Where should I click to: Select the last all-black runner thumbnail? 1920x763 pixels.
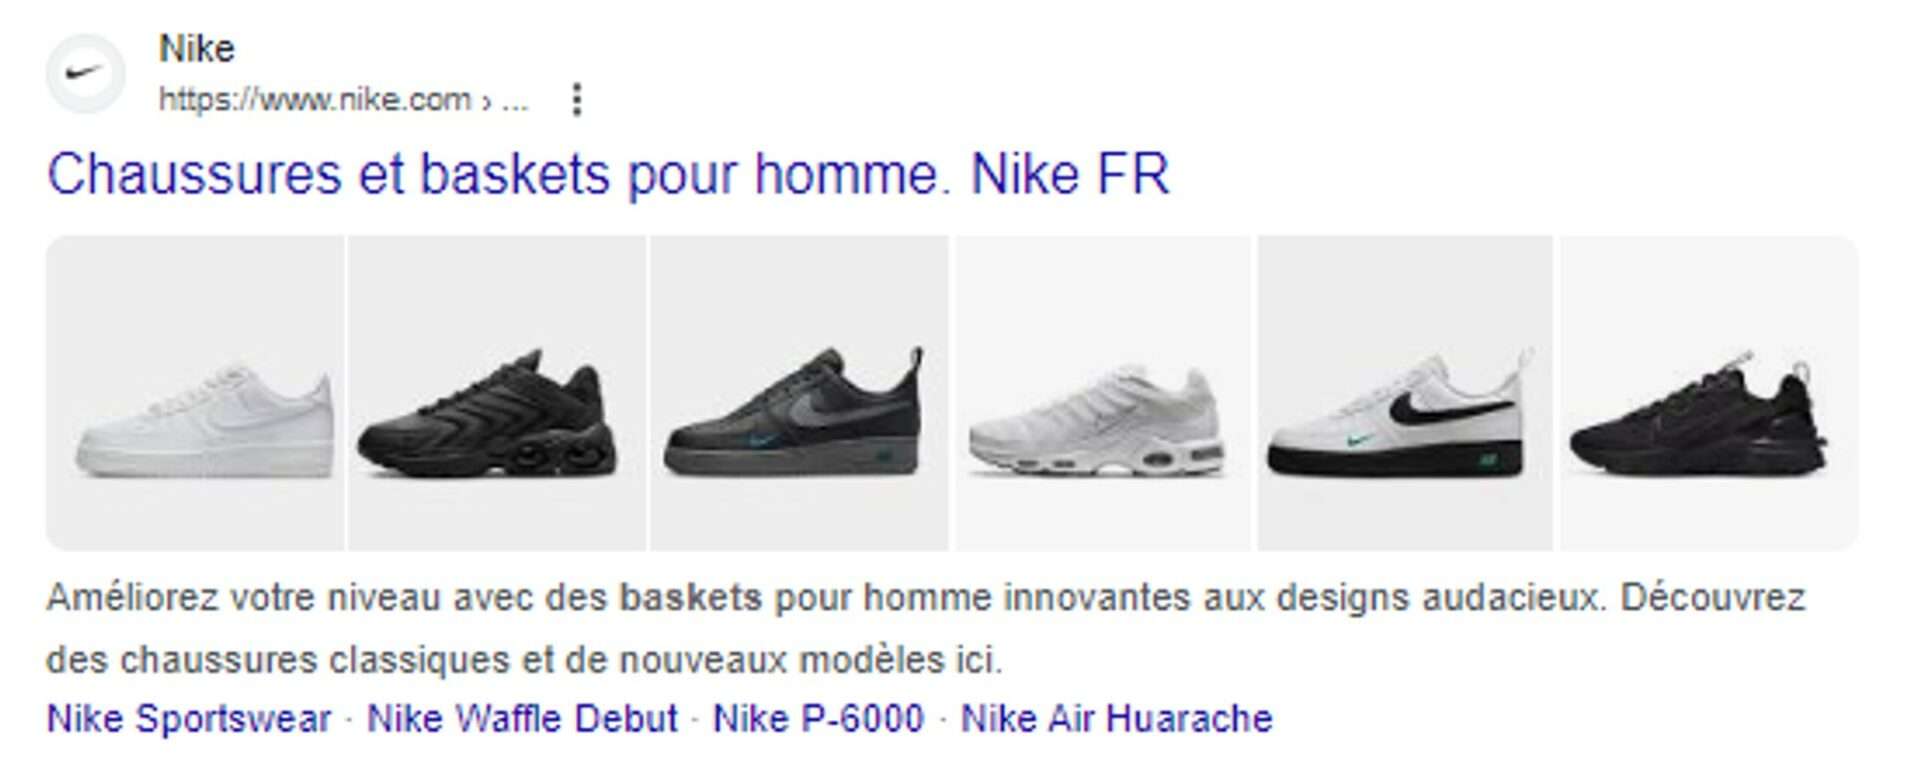click(1709, 393)
